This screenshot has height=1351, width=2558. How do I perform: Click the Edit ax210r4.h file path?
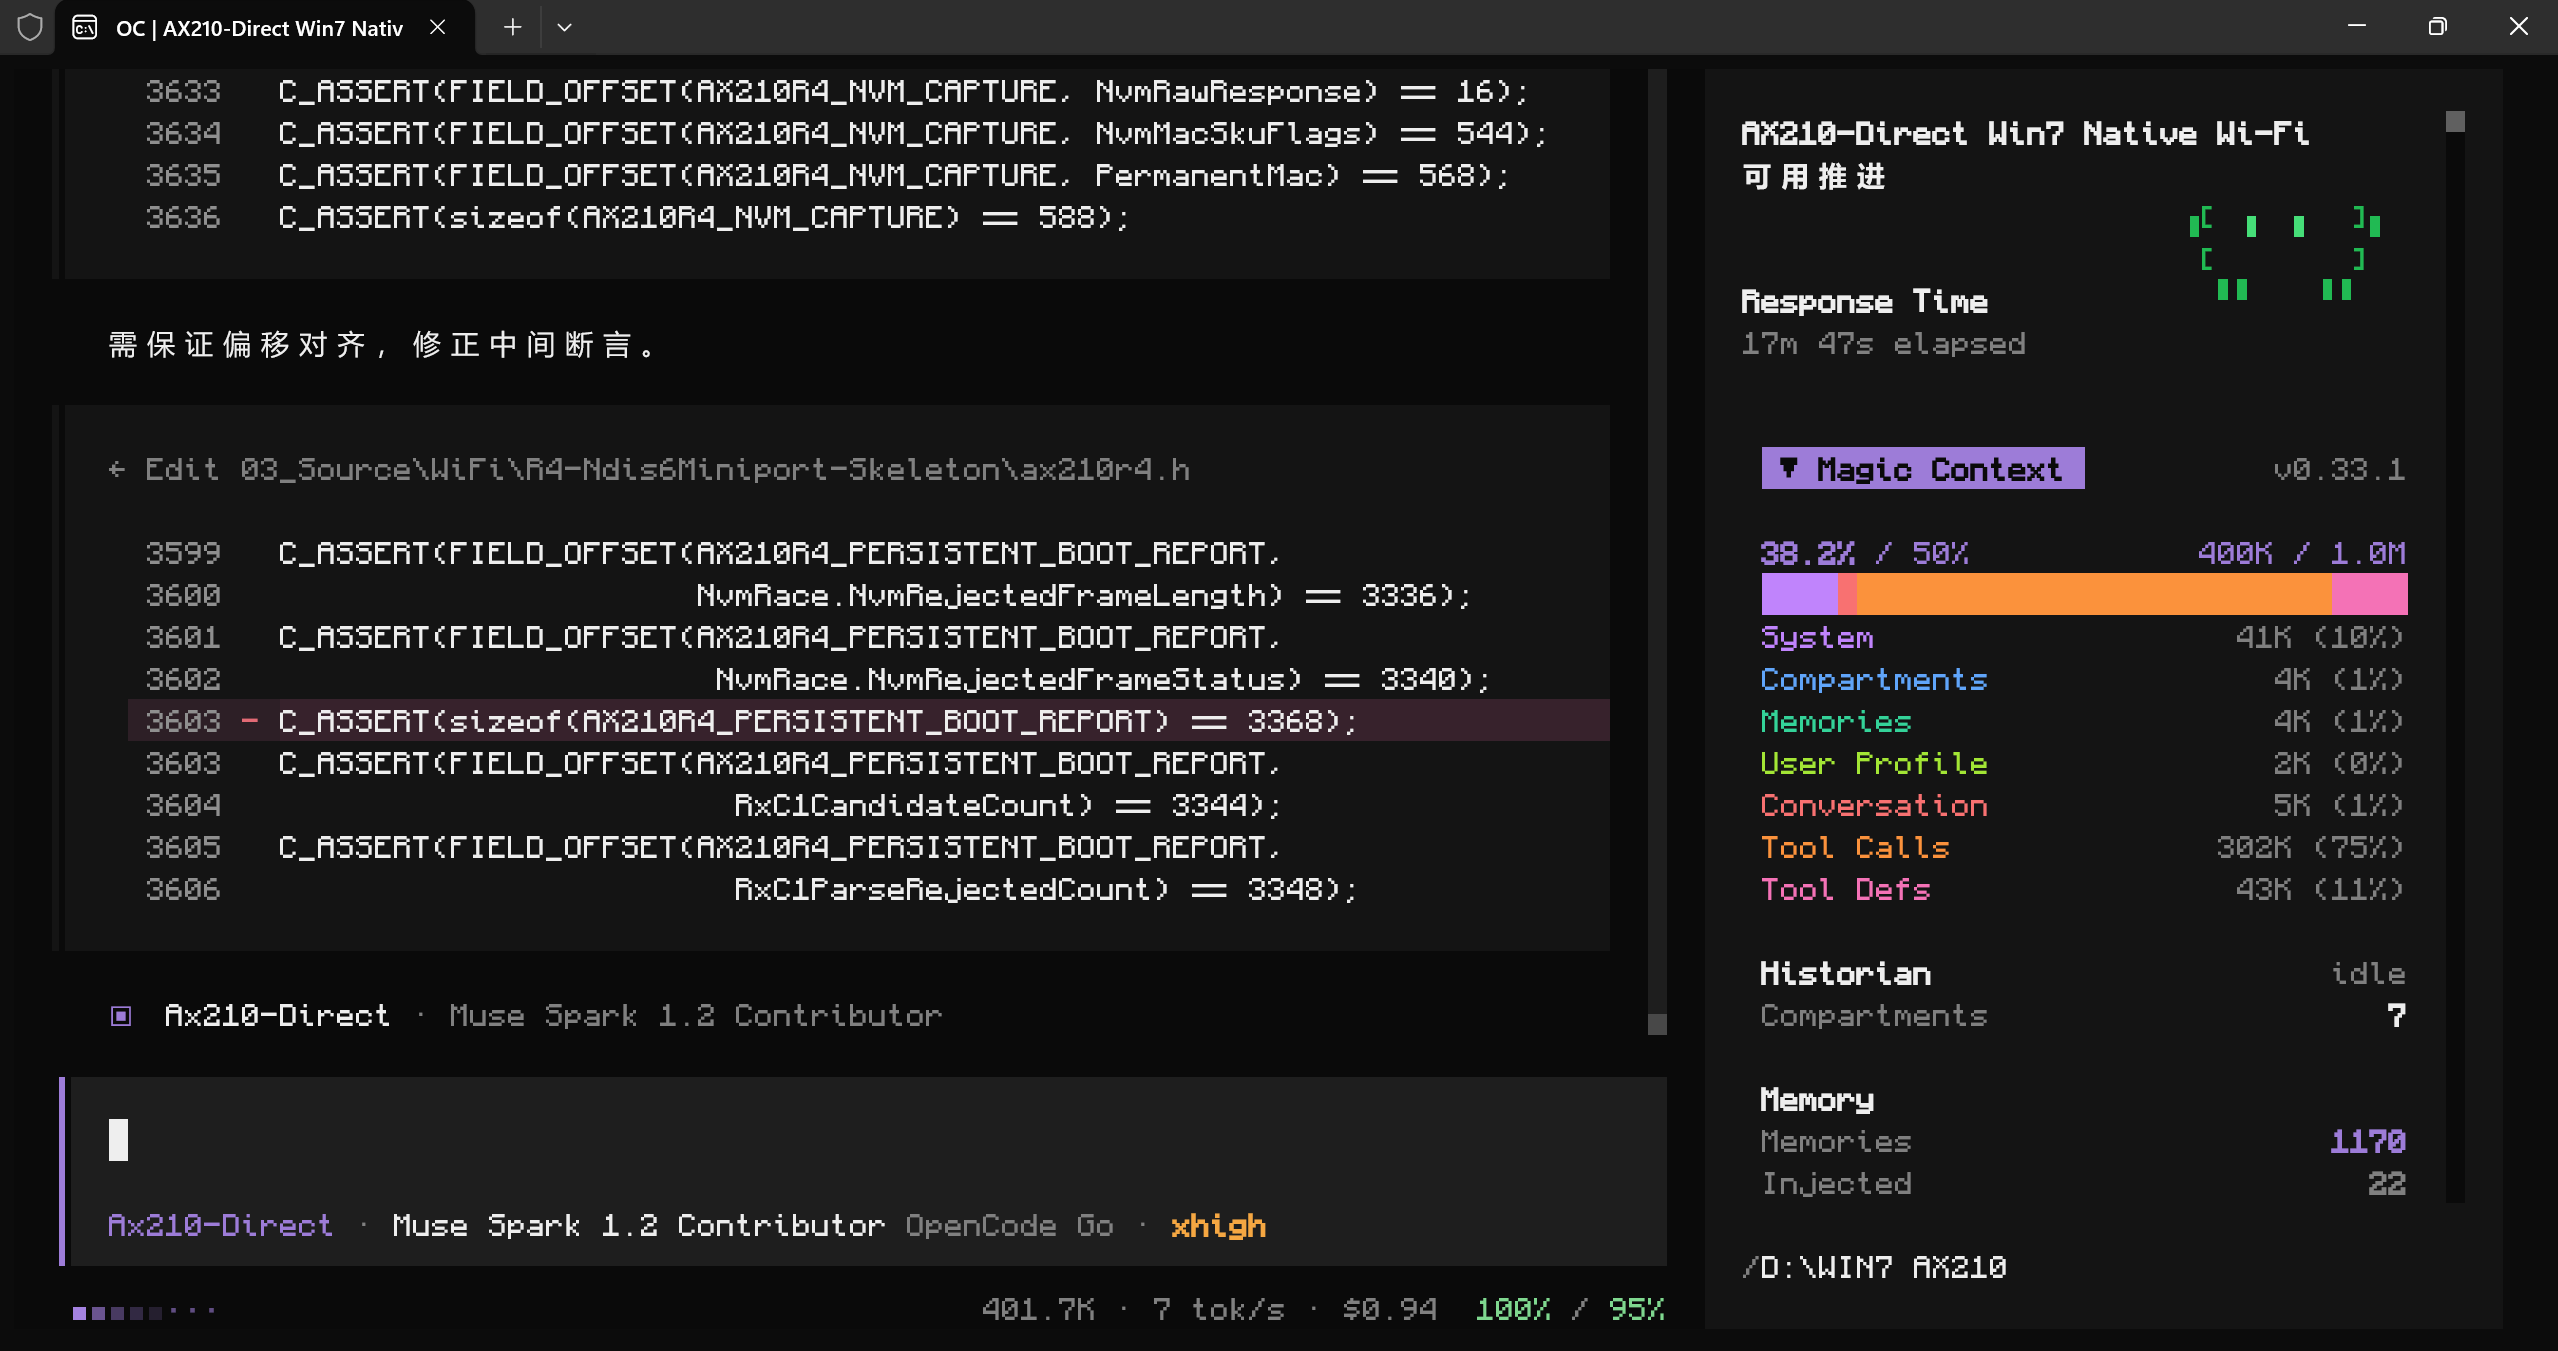(715, 469)
